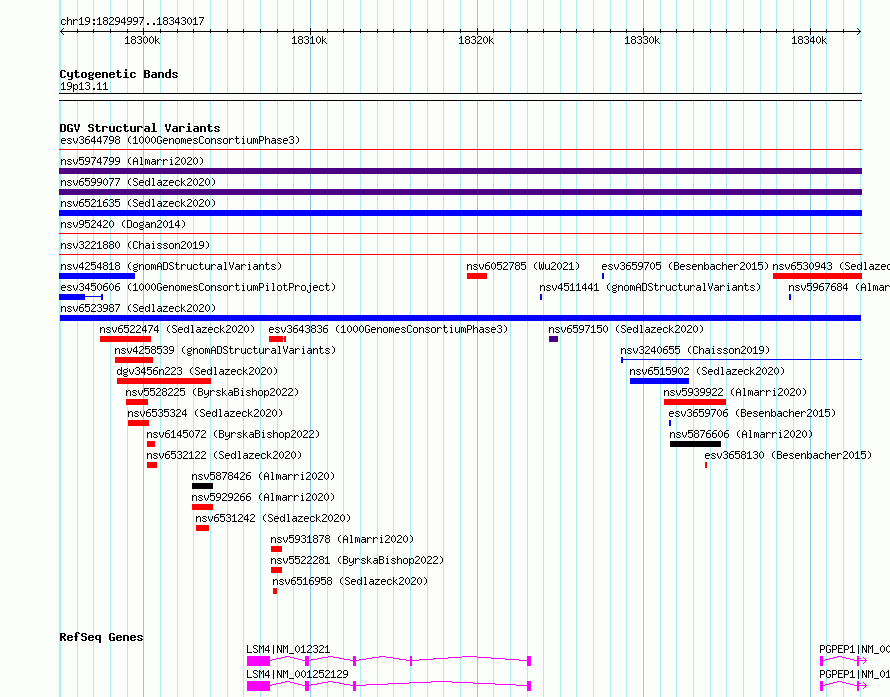The width and height of the screenshot is (890, 697).
Task: Select the esv3659705 (Besenbacher2015) label
Action: coord(685,266)
